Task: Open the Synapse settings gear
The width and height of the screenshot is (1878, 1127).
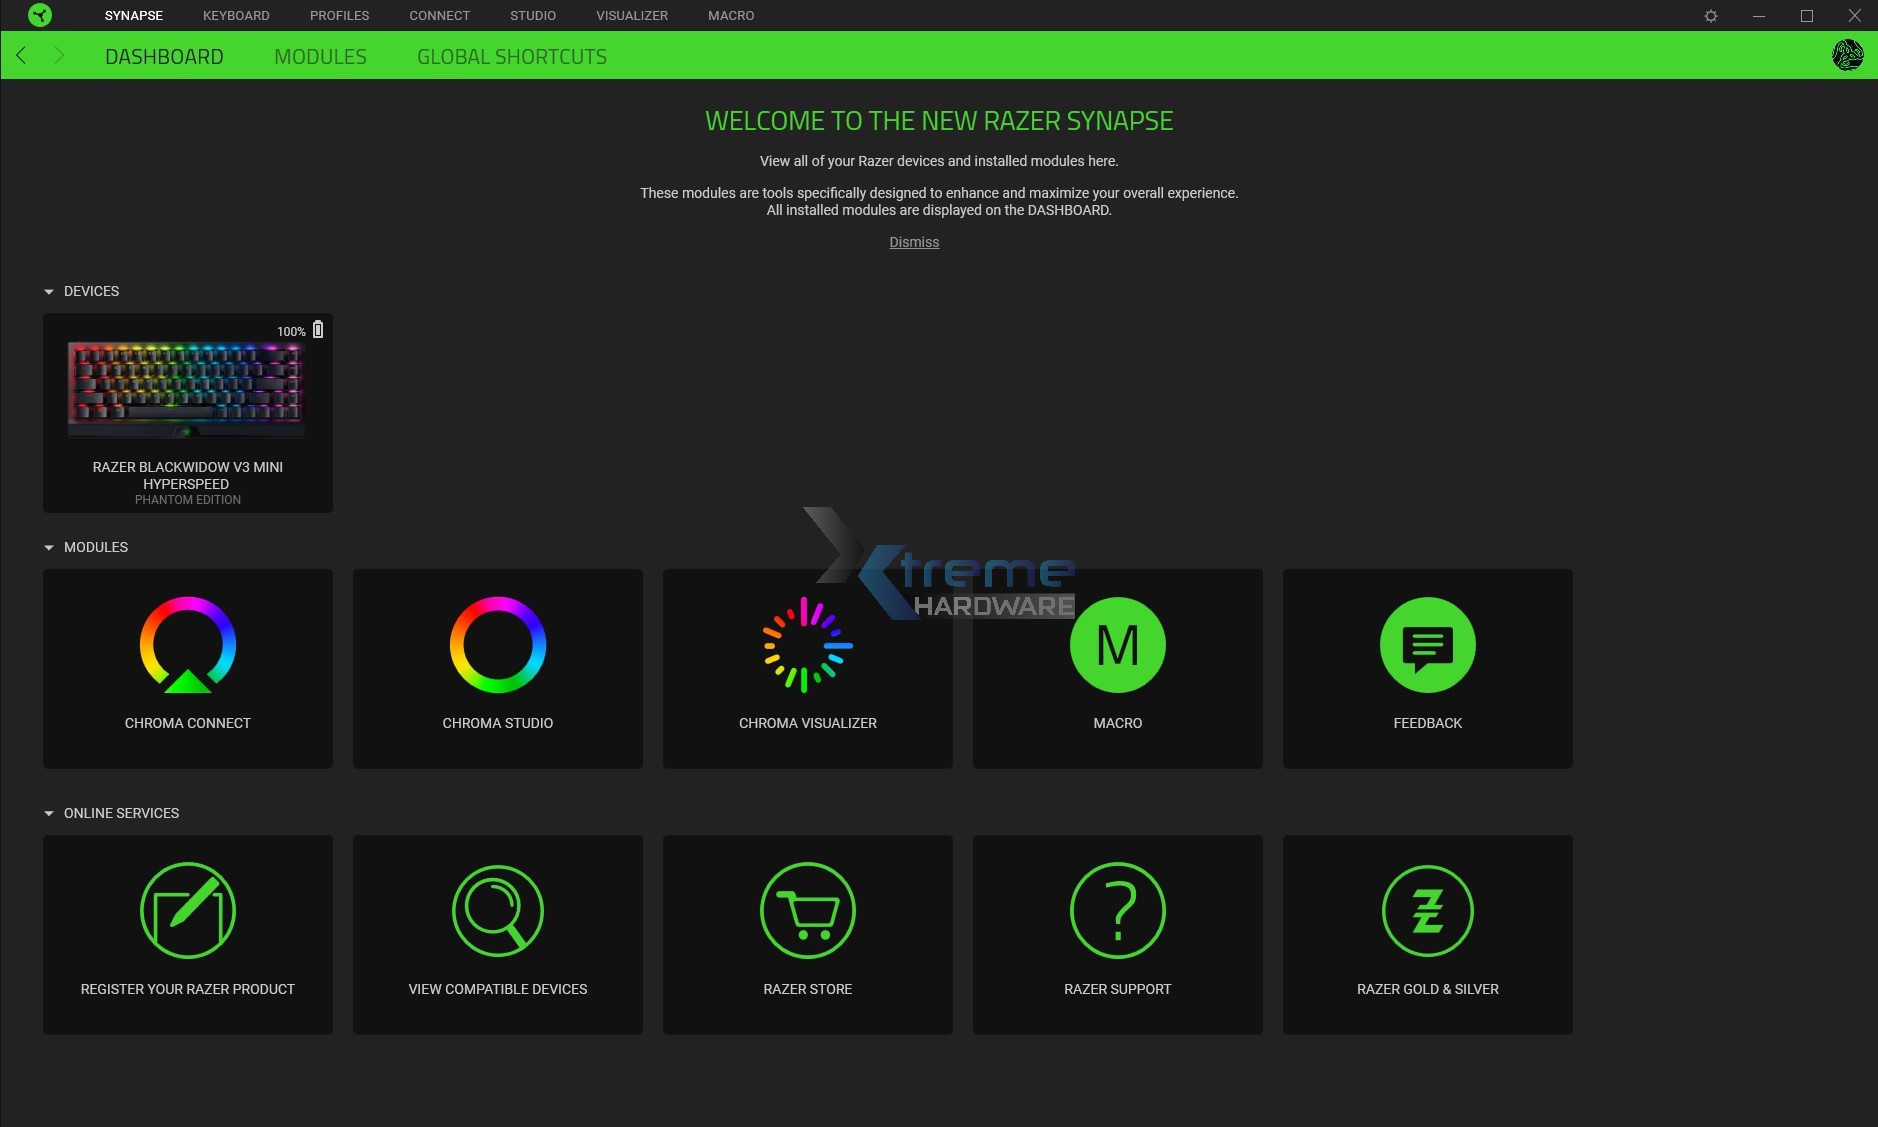Action: pos(1711,15)
